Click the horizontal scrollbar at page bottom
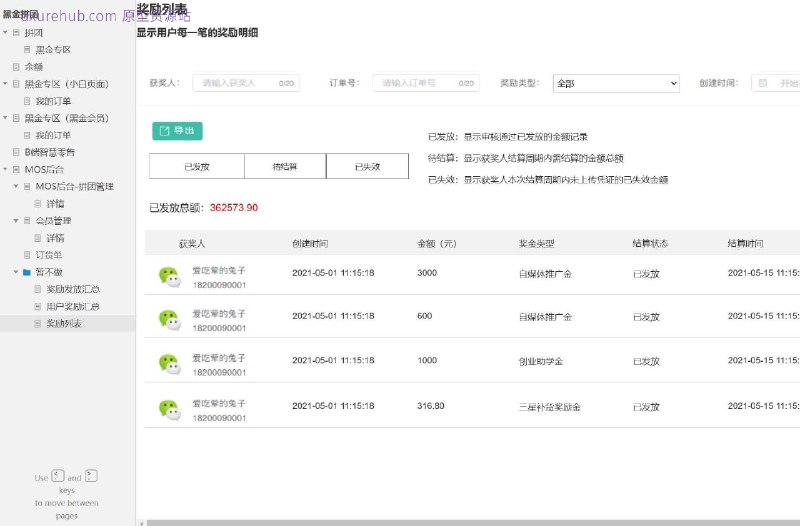 coord(473,523)
